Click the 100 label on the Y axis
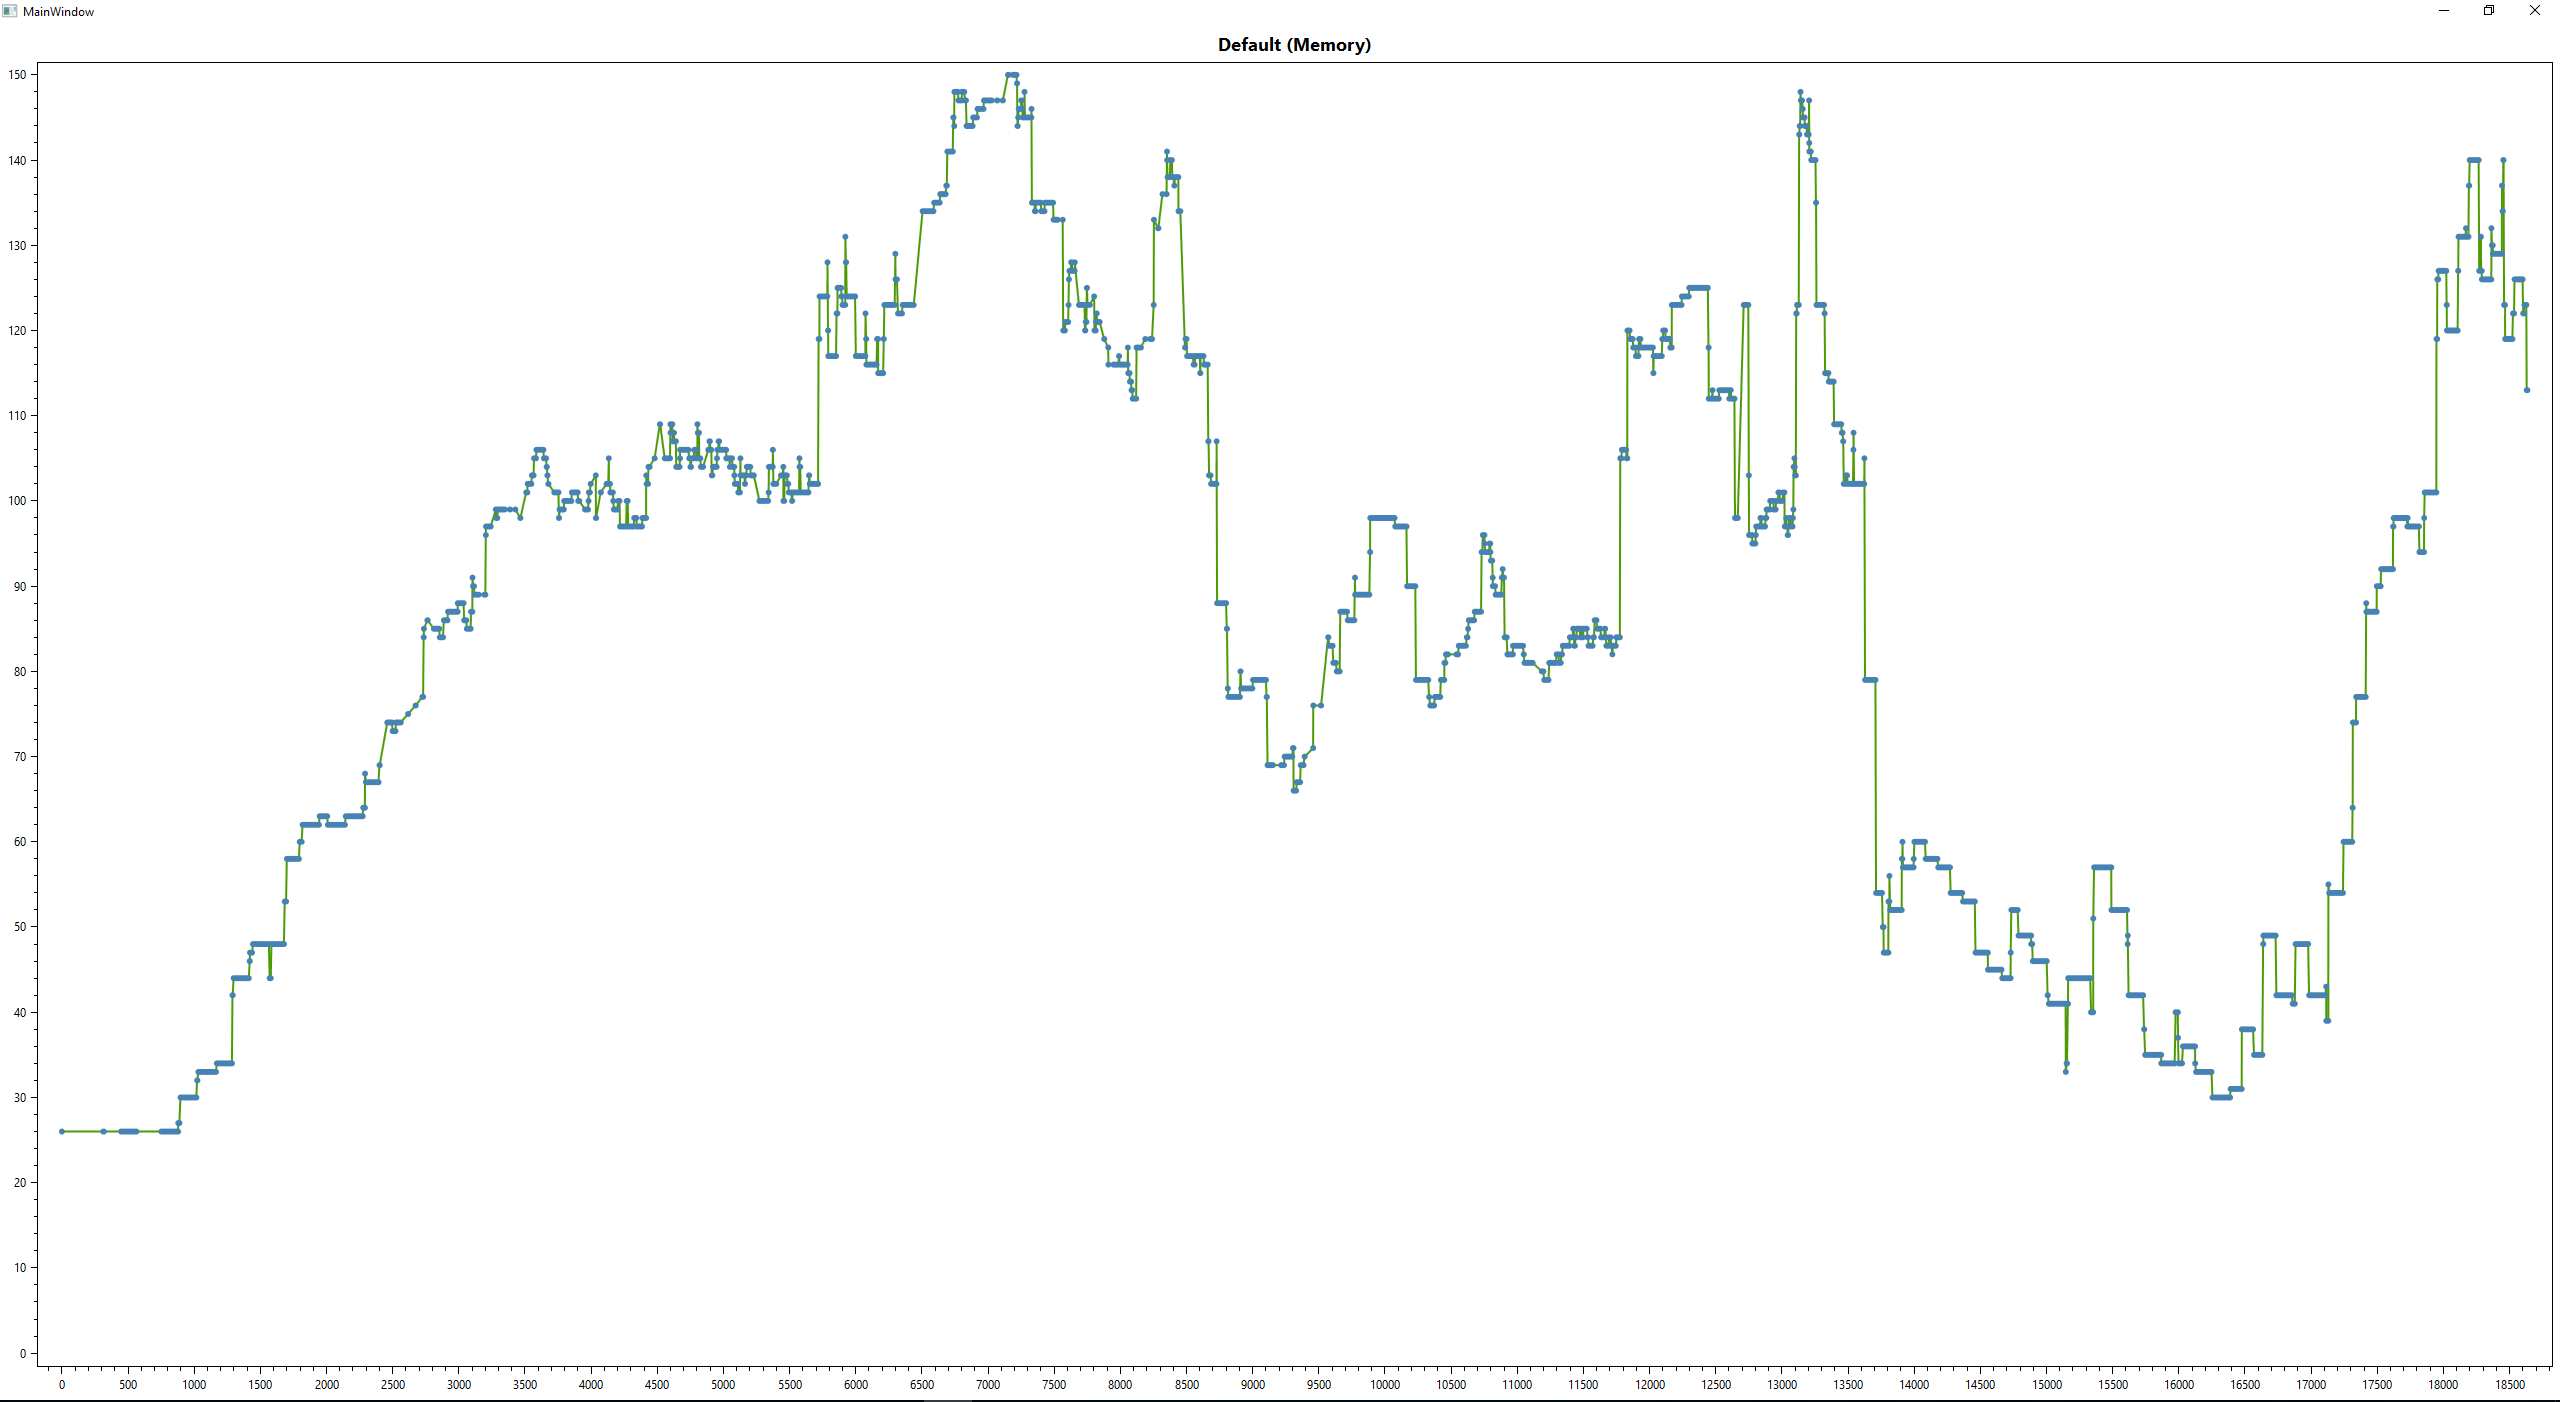Image resolution: width=2560 pixels, height=1402 pixels. click(x=17, y=501)
